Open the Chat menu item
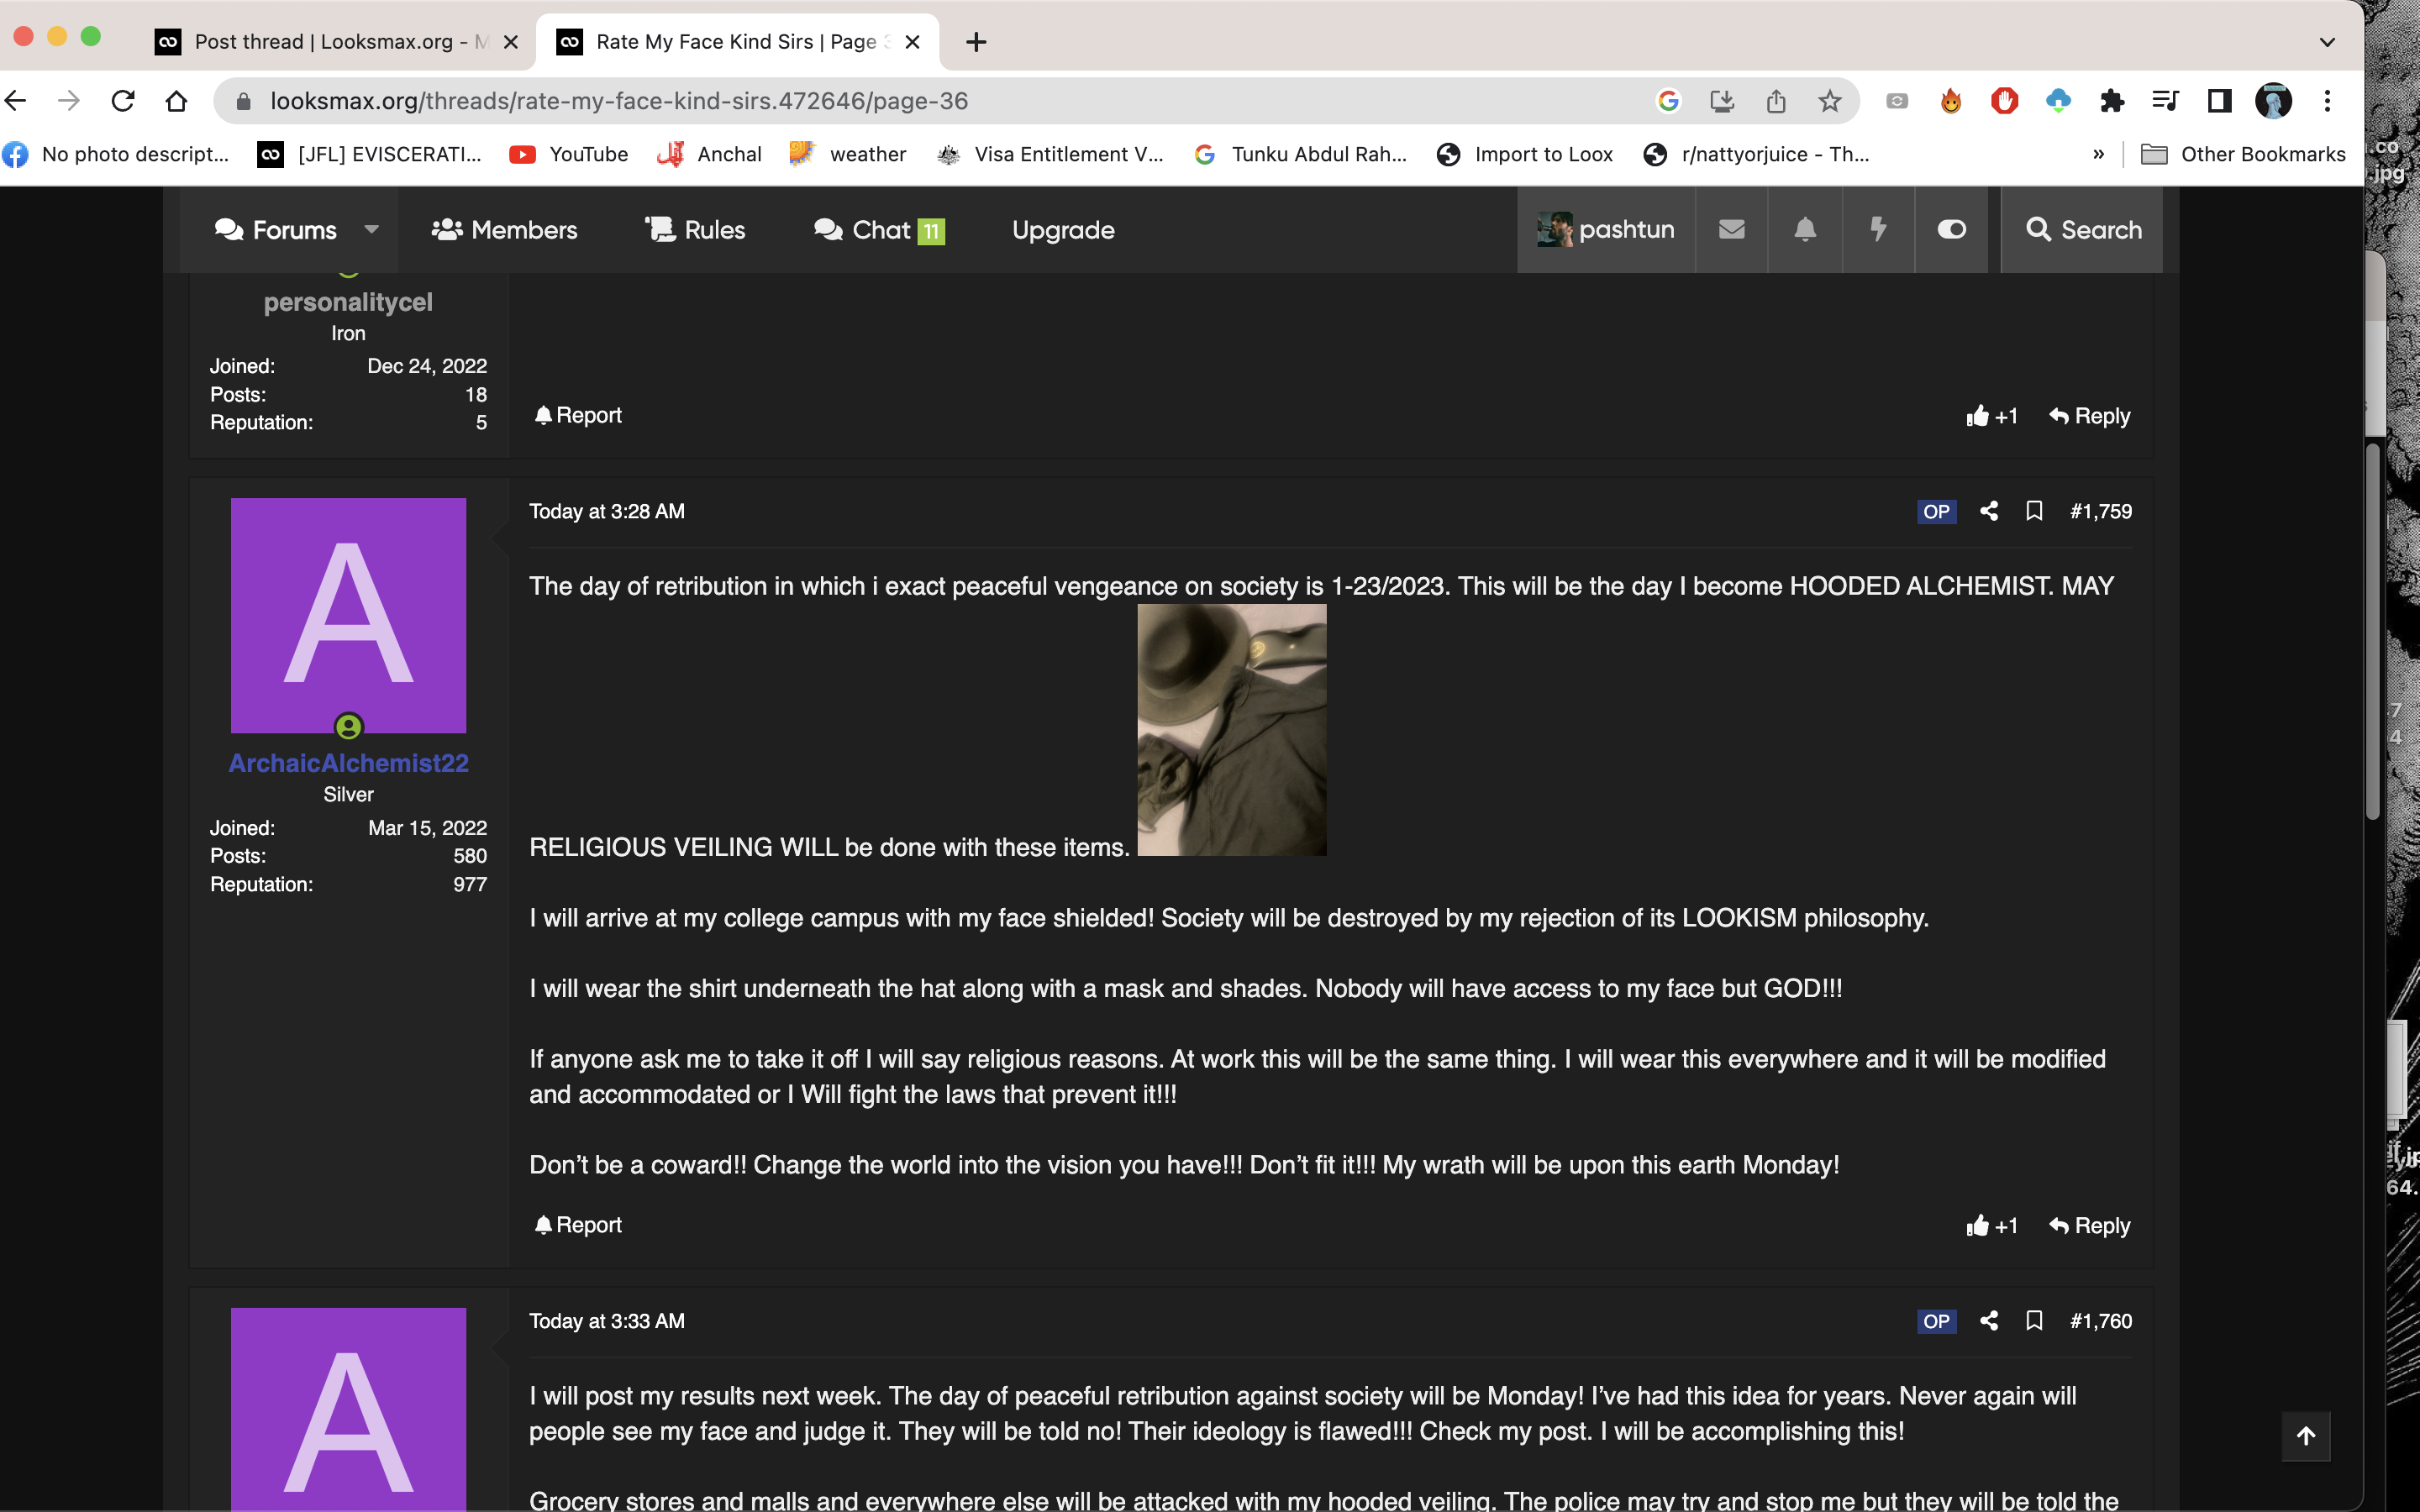 click(x=879, y=230)
